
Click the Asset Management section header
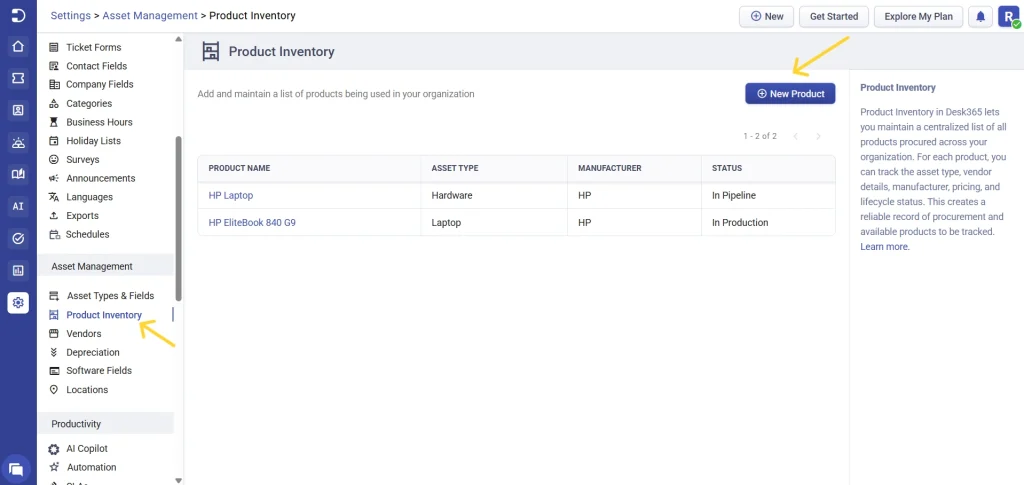coord(105,266)
